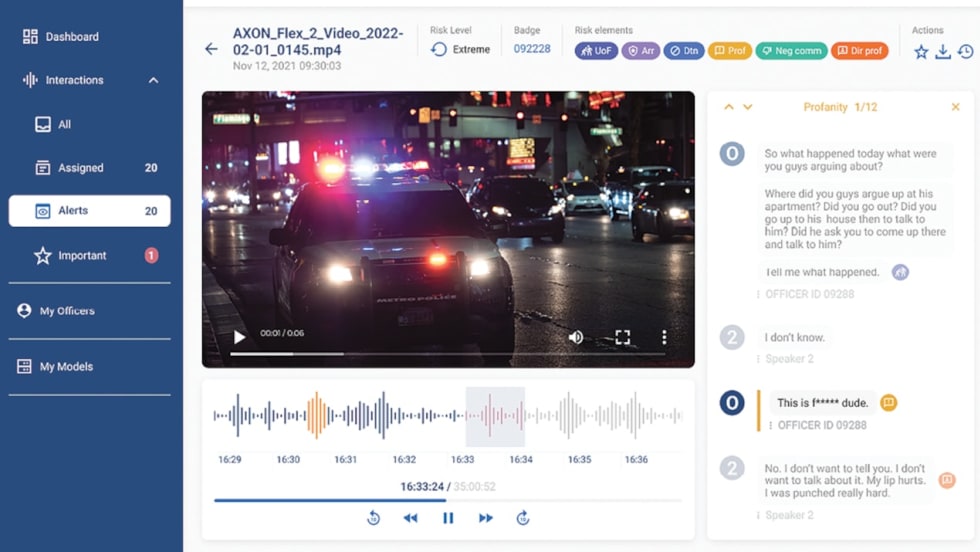Screen dimensions: 980x552
Task: Go to the next Profanity result
Action: (x=747, y=107)
